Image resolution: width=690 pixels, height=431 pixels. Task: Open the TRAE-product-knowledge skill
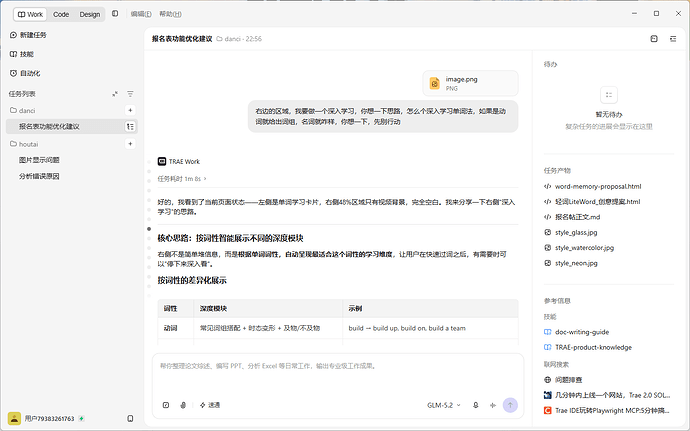pyautogui.click(x=588, y=347)
